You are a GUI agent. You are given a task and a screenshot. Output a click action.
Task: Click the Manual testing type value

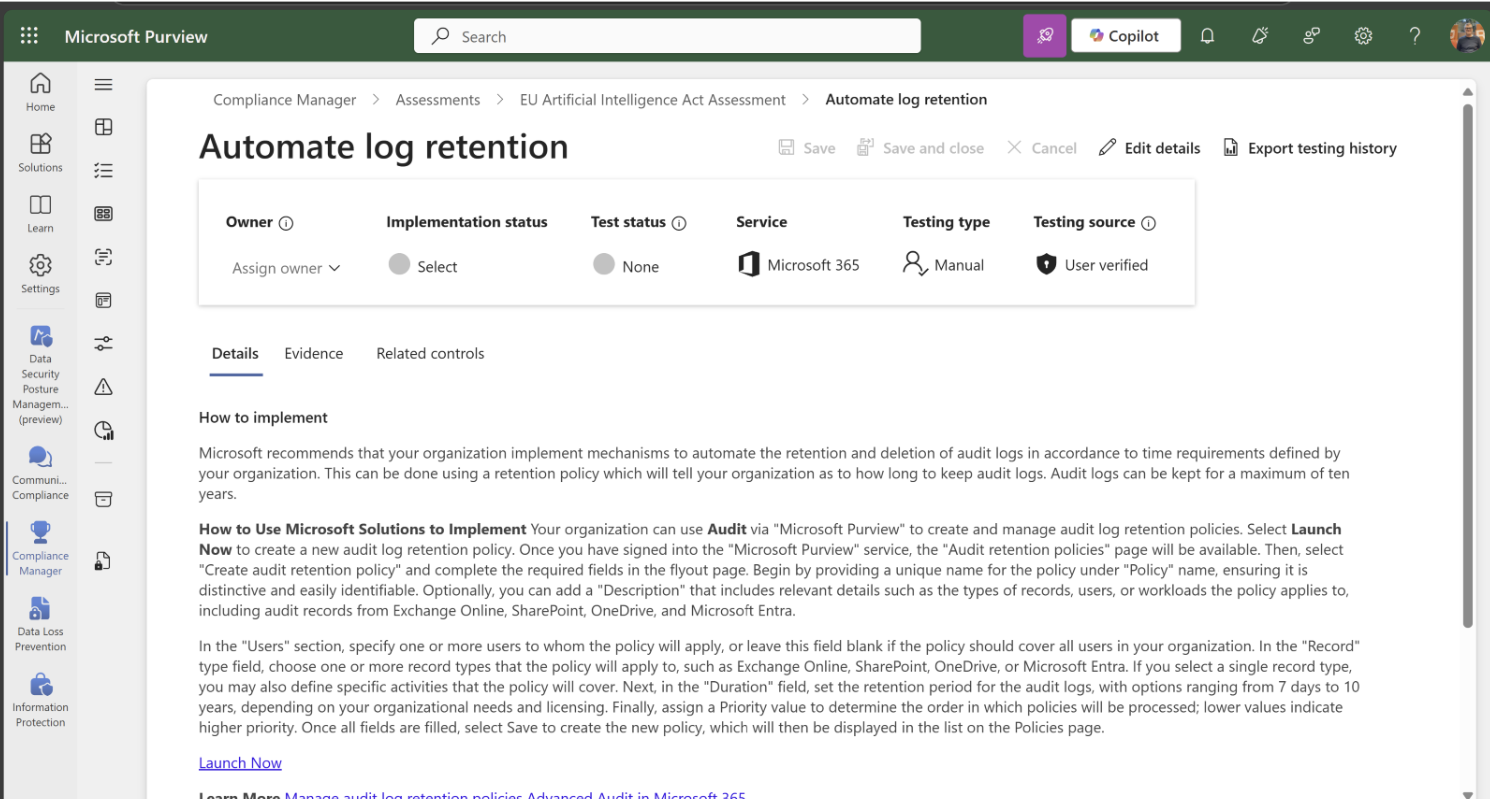[943, 265]
